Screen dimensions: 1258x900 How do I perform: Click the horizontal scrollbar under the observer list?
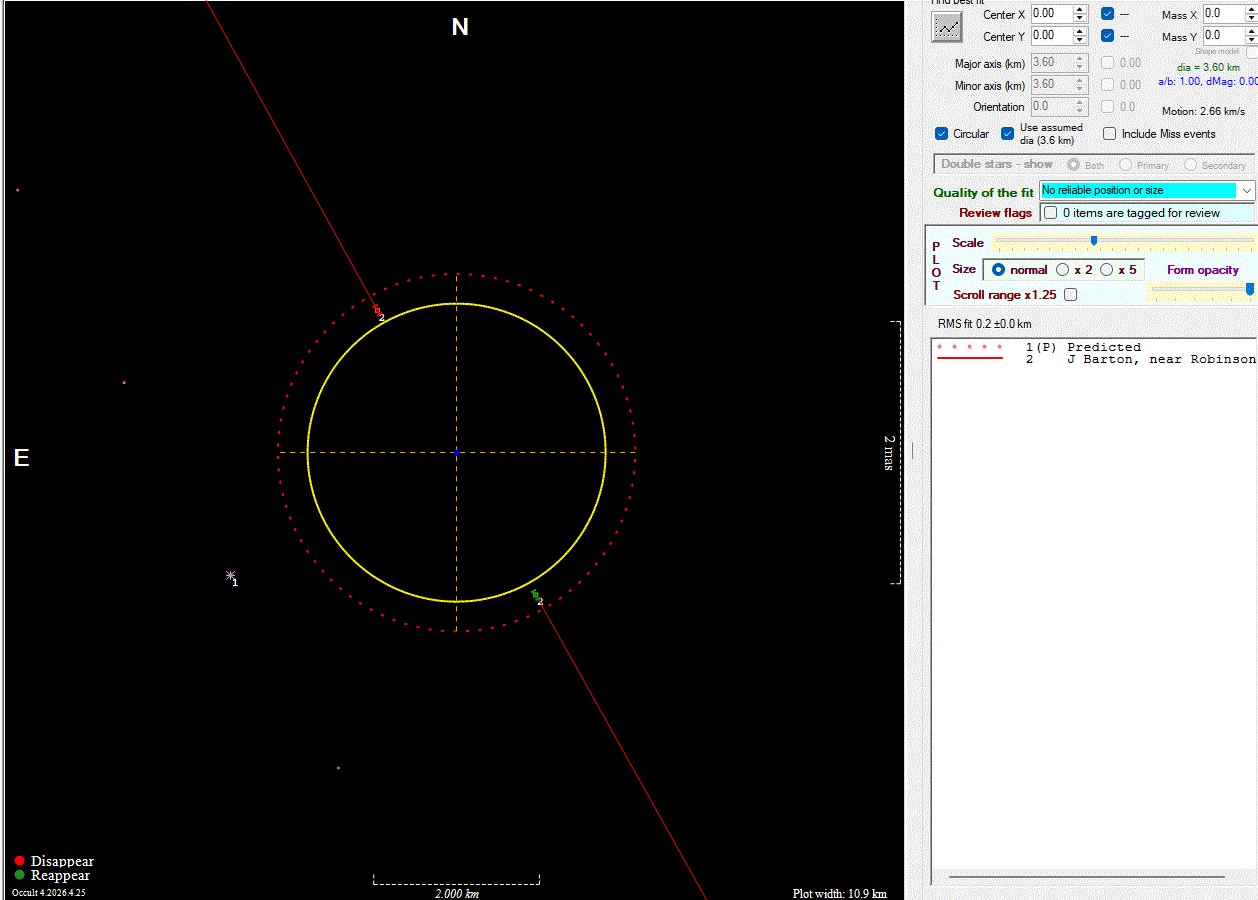point(1086,877)
